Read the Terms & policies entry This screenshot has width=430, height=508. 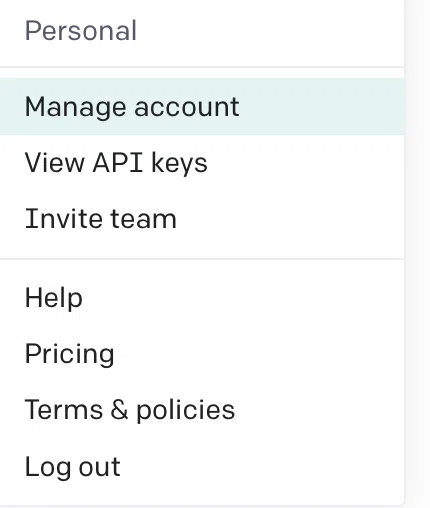click(202, 409)
